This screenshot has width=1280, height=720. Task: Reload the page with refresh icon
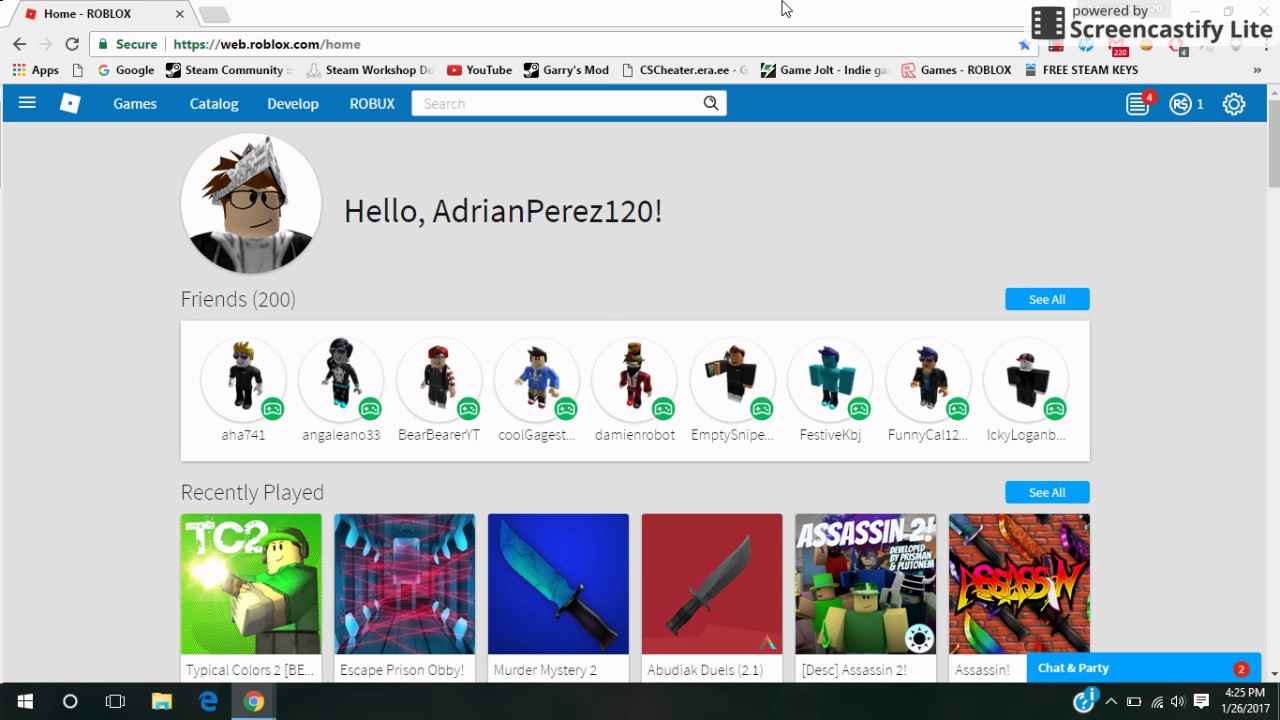point(72,44)
